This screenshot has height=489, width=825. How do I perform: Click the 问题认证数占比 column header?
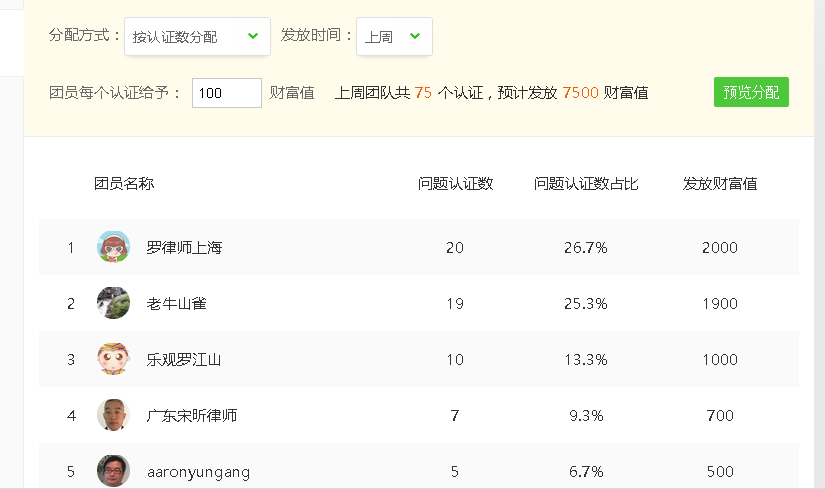click(x=586, y=184)
